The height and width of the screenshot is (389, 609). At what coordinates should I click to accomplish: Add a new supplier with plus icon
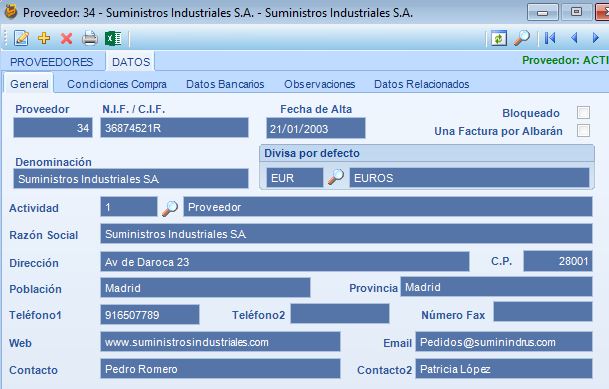point(44,38)
